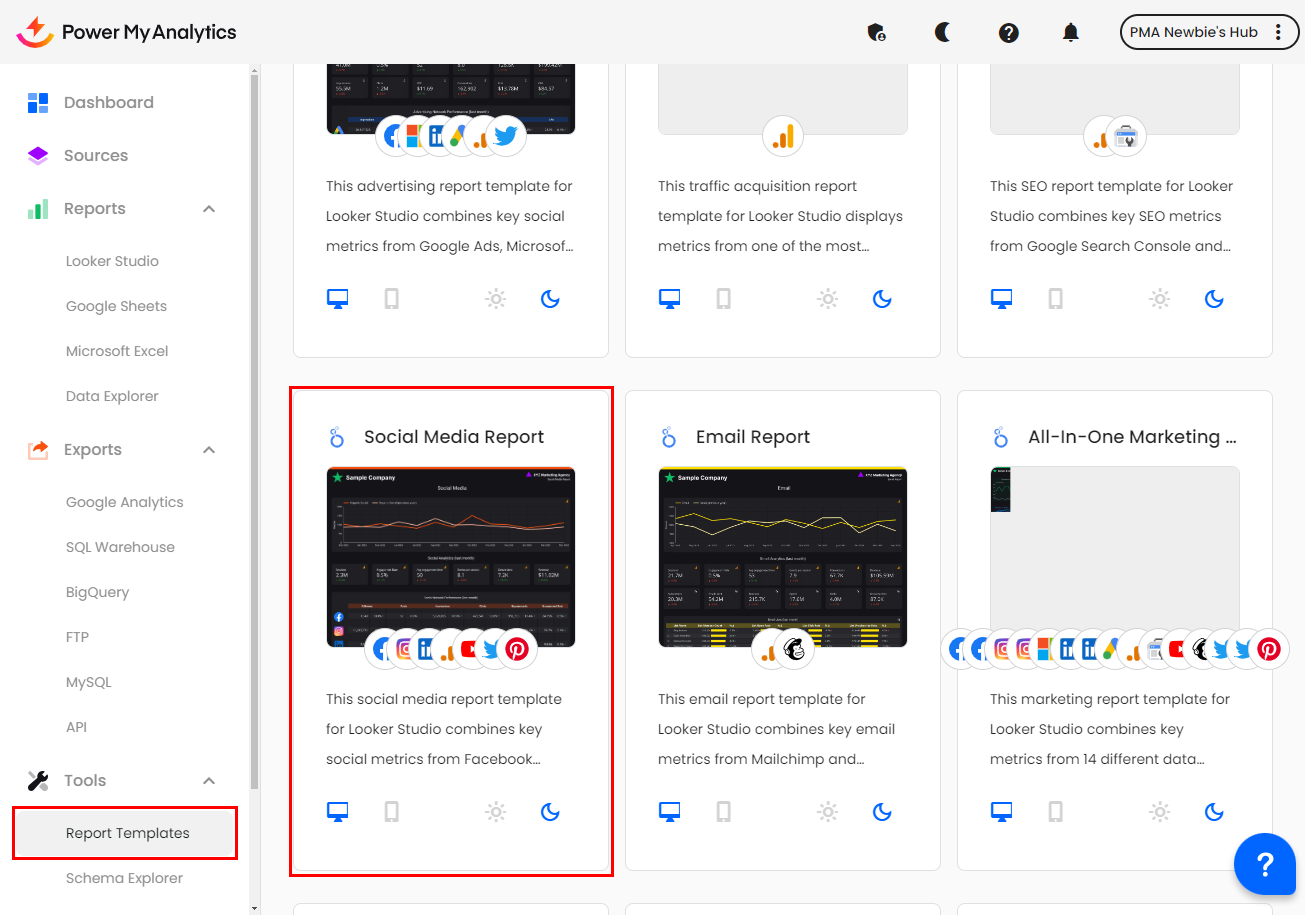Open the Schema Explorer tool link
Image resolution: width=1305 pixels, height=915 pixels.
(124, 878)
